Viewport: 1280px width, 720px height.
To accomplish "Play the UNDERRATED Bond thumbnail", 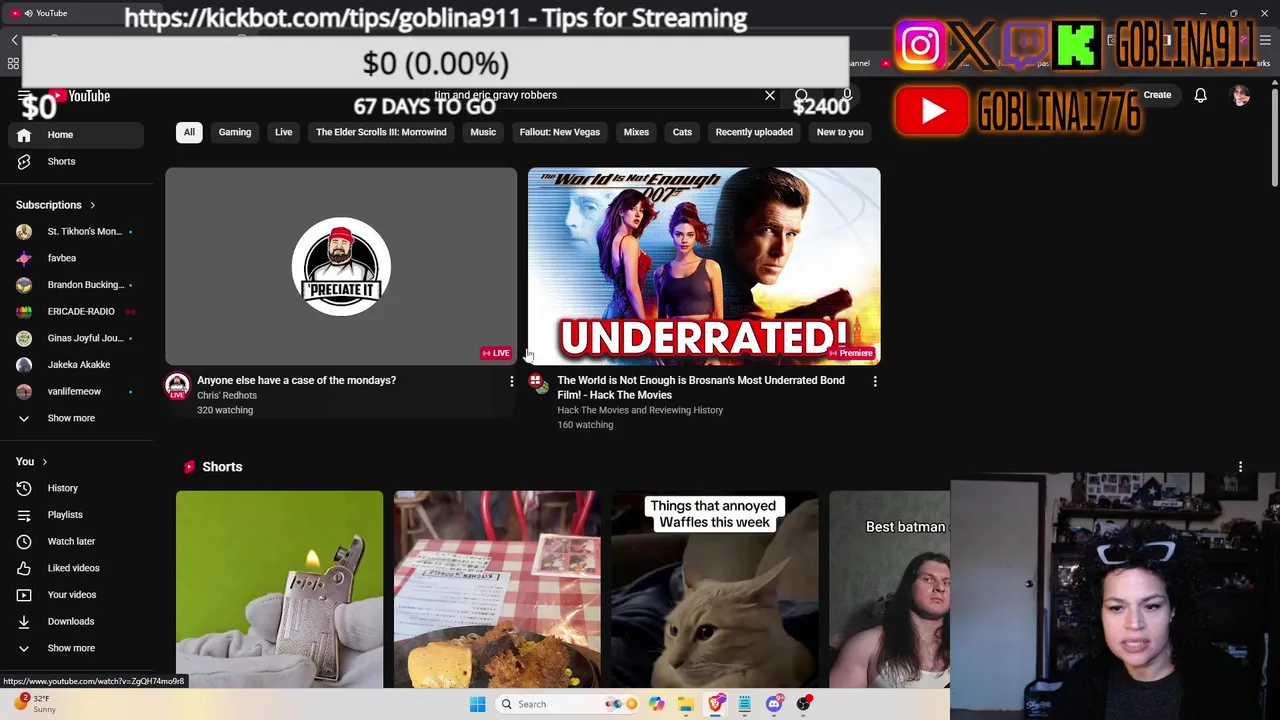I will click(704, 266).
